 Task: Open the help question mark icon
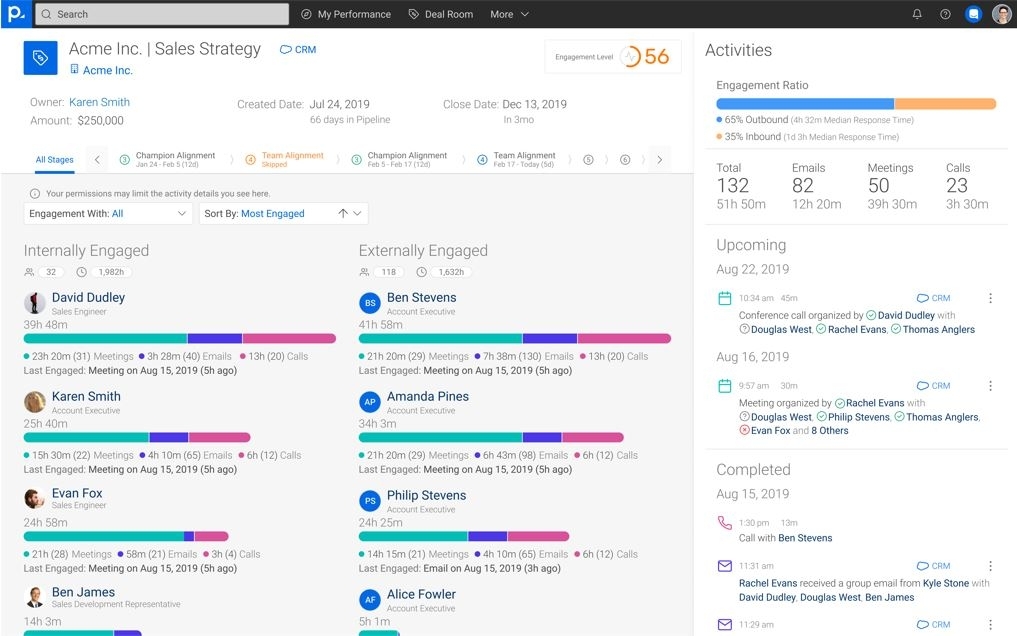coord(945,14)
